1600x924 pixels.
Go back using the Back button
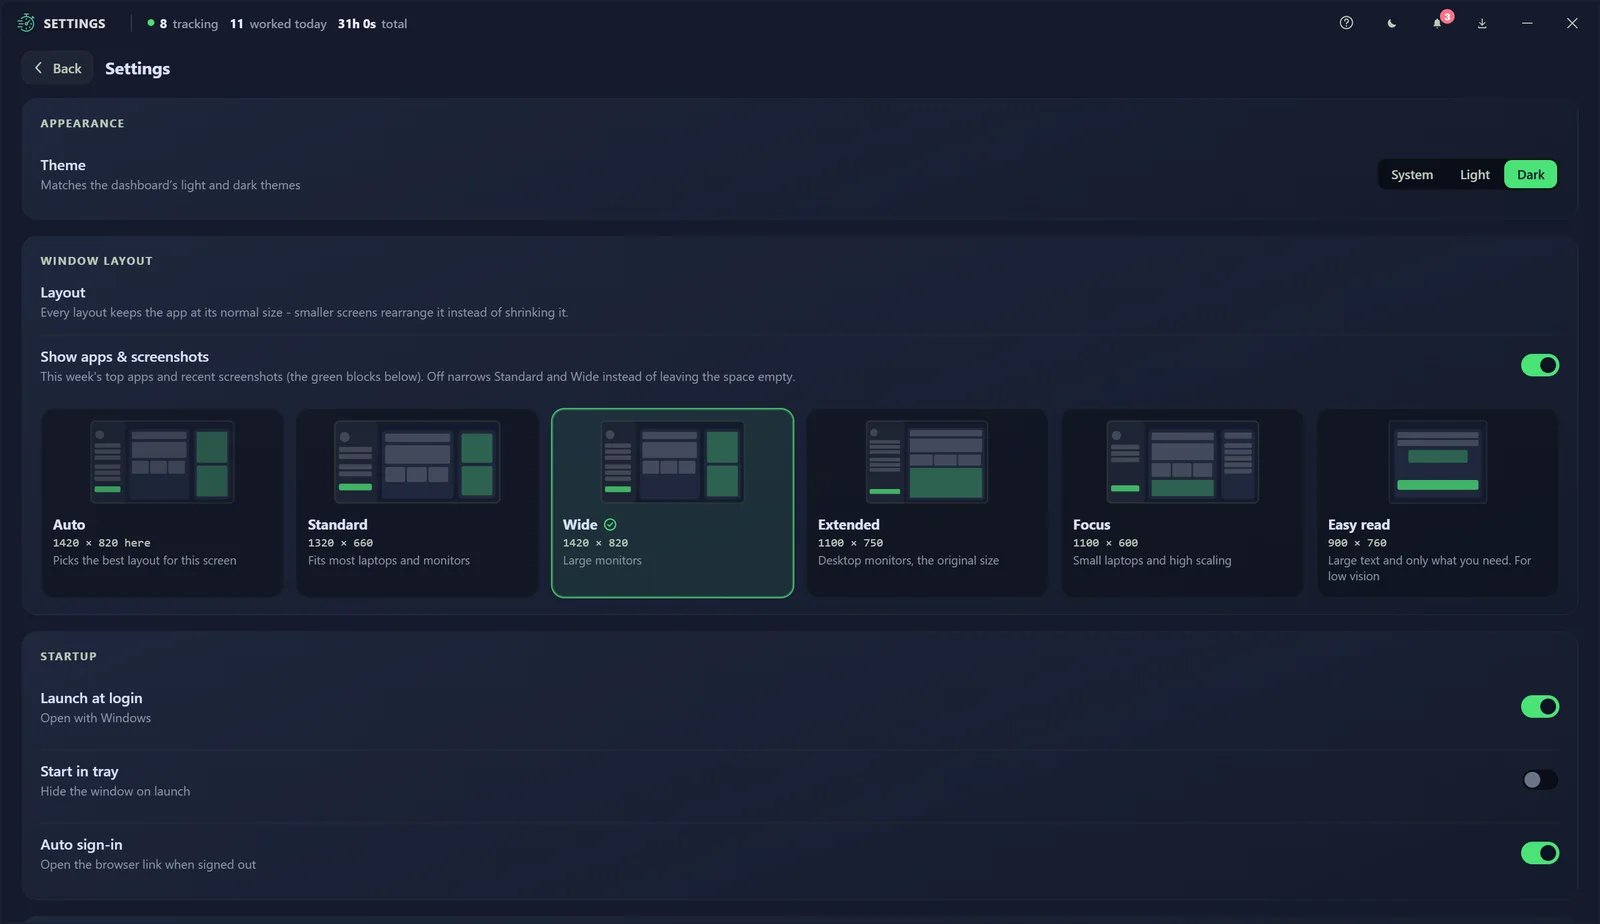(x=58, y=68)
